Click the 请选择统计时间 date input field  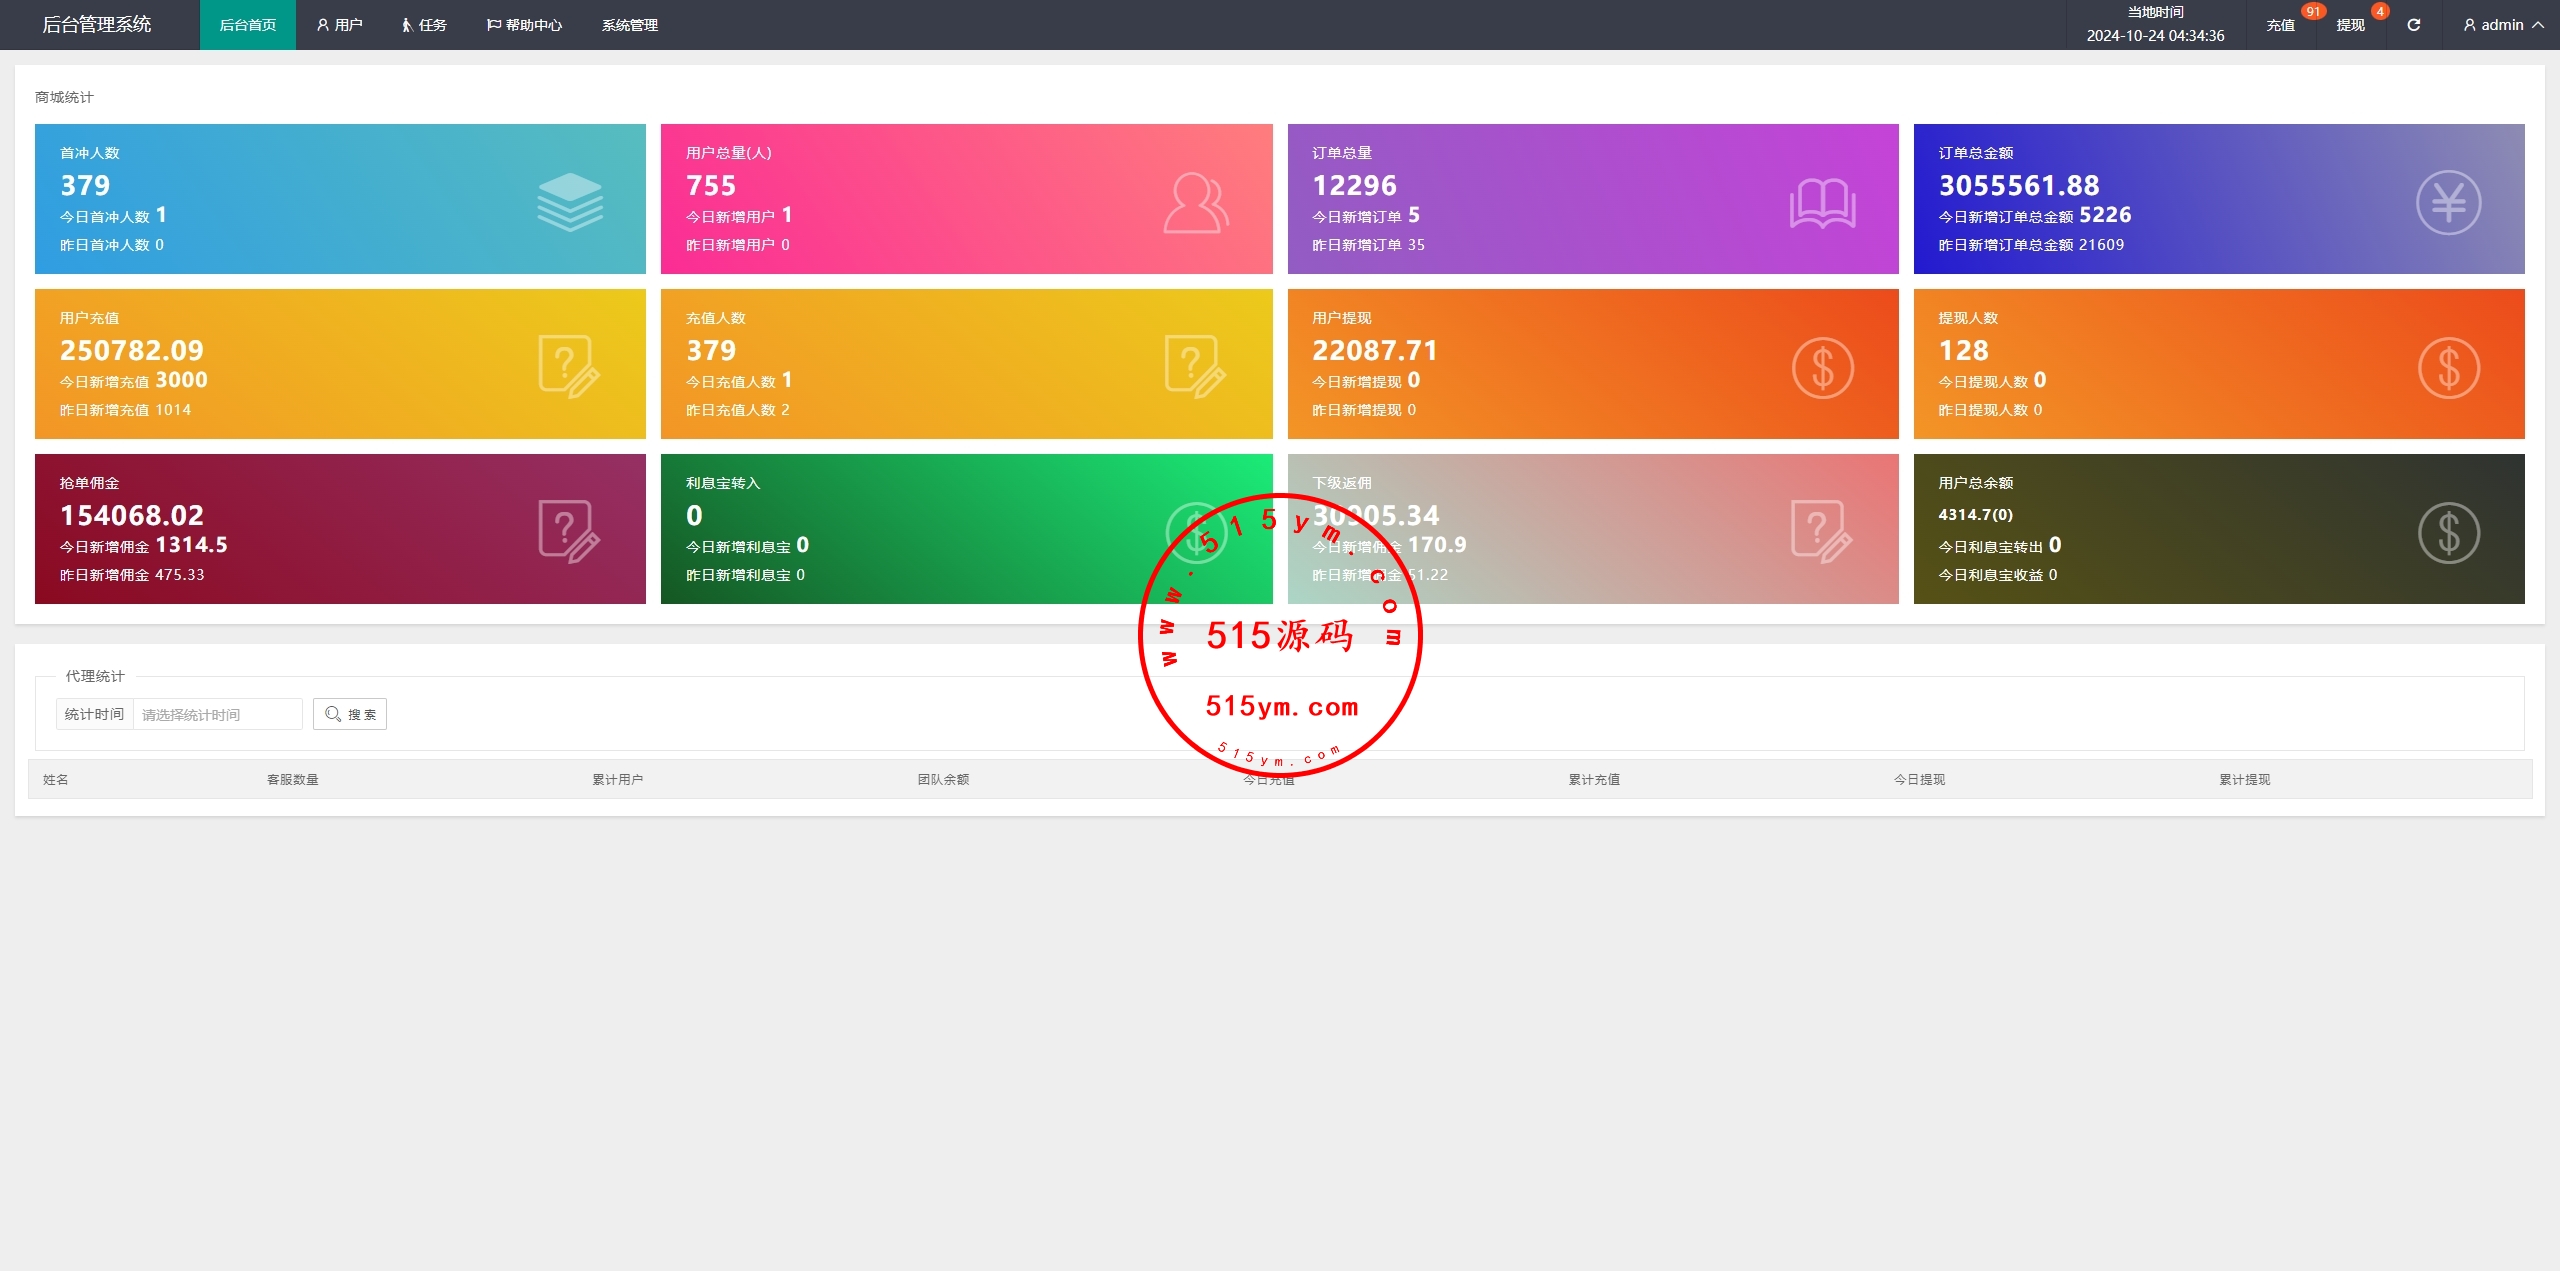click(217, 714)
